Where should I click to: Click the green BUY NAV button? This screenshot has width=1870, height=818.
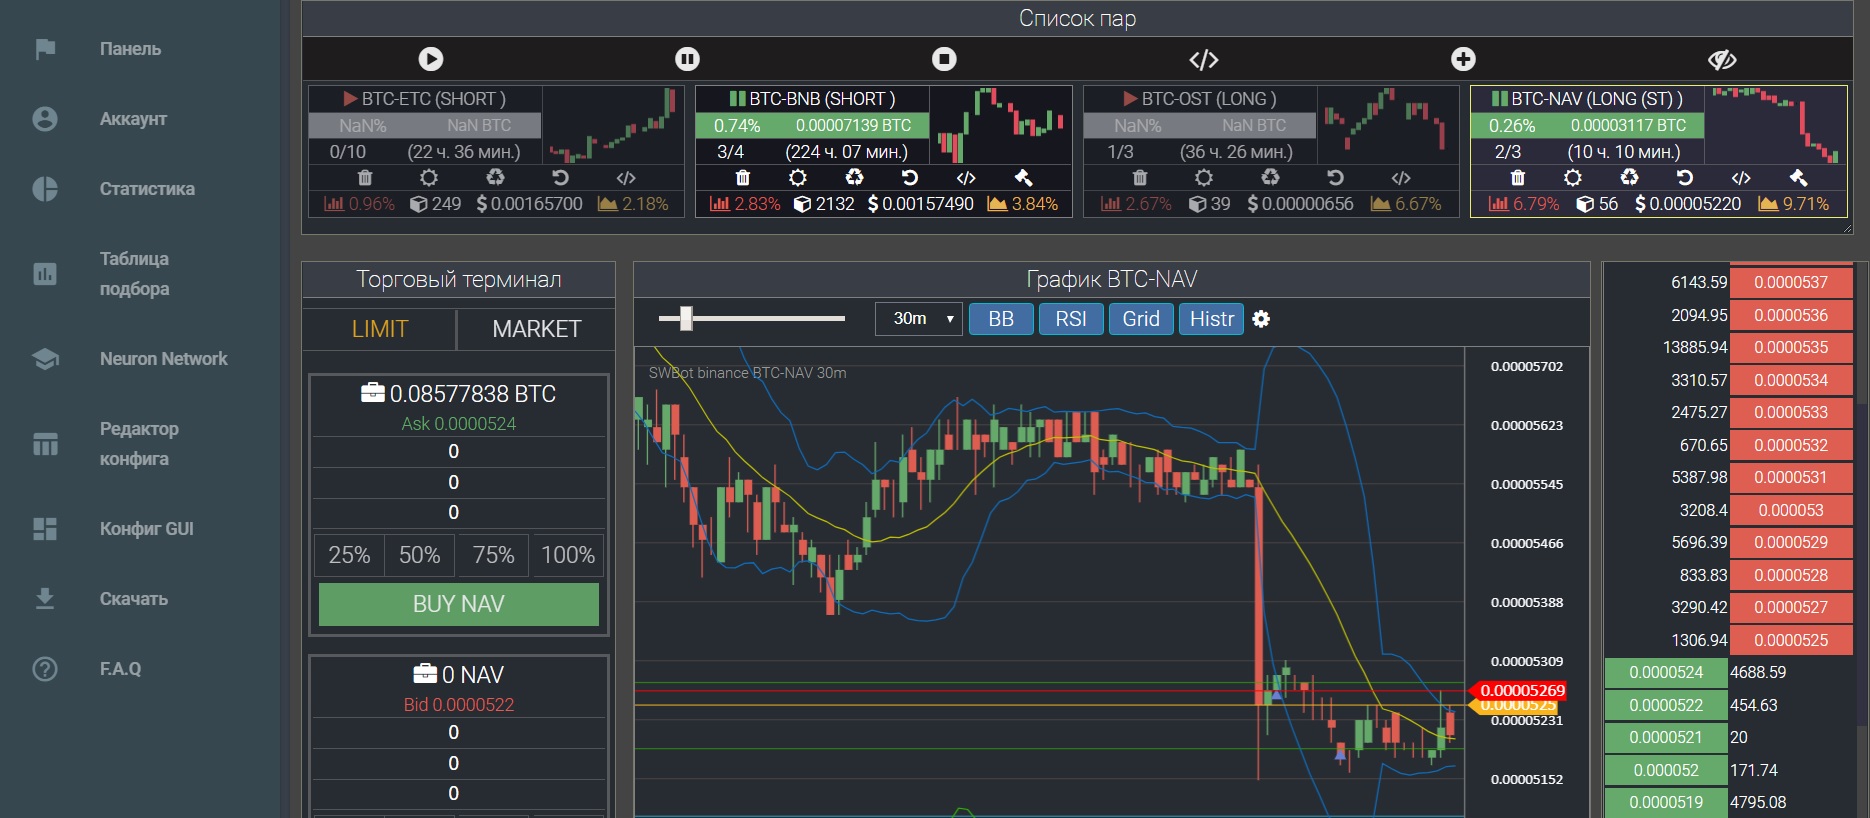point(459,604)
